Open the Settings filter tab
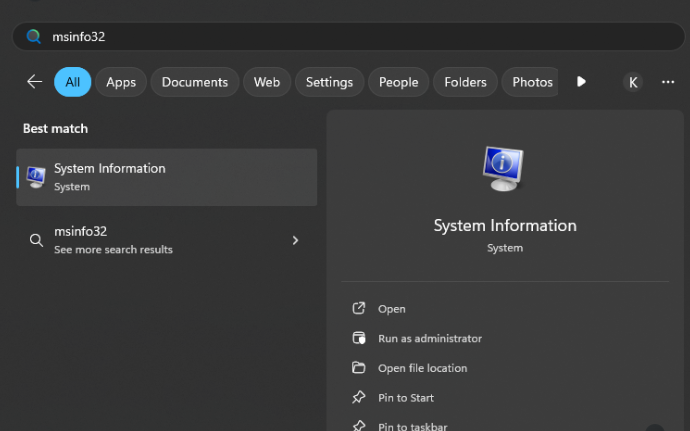This screenshot has height=431, width=690. [329, 82]
